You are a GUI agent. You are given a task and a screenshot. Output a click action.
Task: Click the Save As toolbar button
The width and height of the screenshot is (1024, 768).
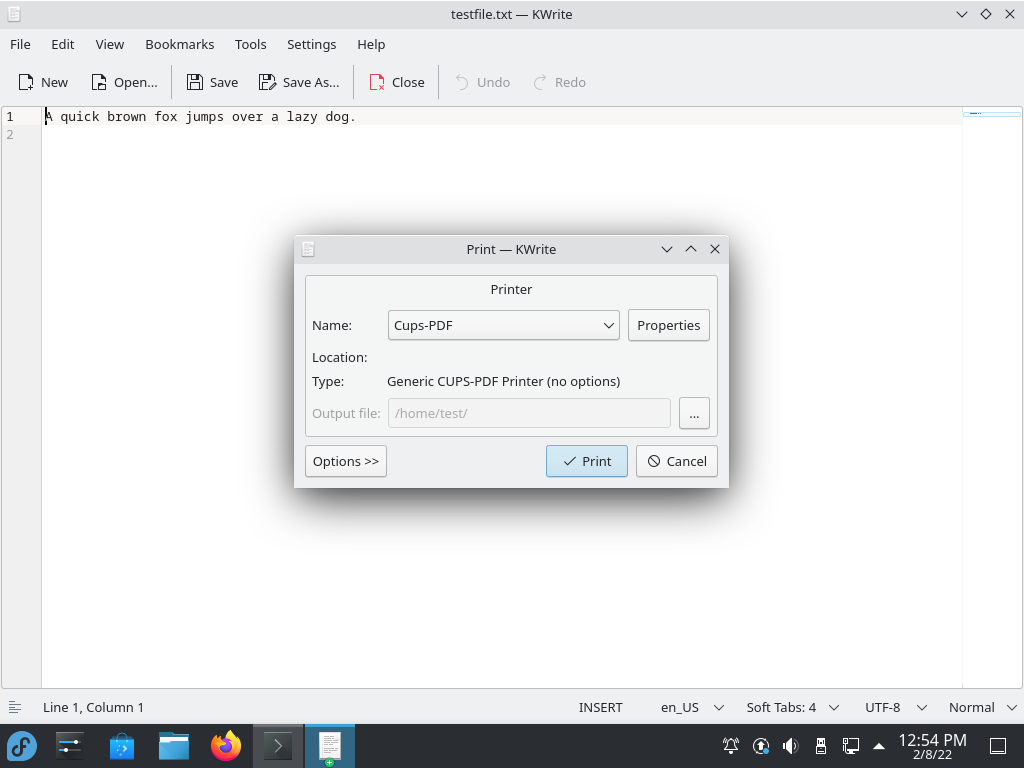(x=299, y=82)
